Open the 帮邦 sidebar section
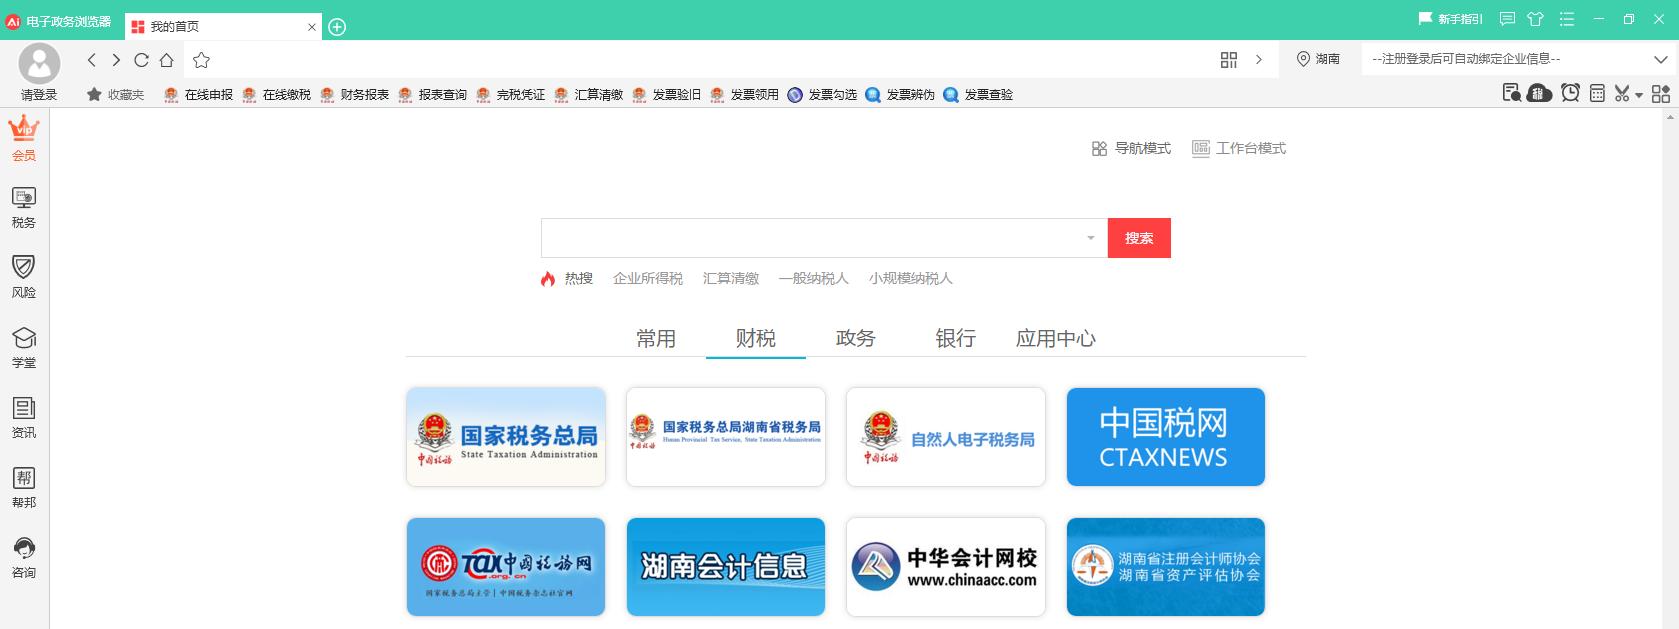 (24, 487)
